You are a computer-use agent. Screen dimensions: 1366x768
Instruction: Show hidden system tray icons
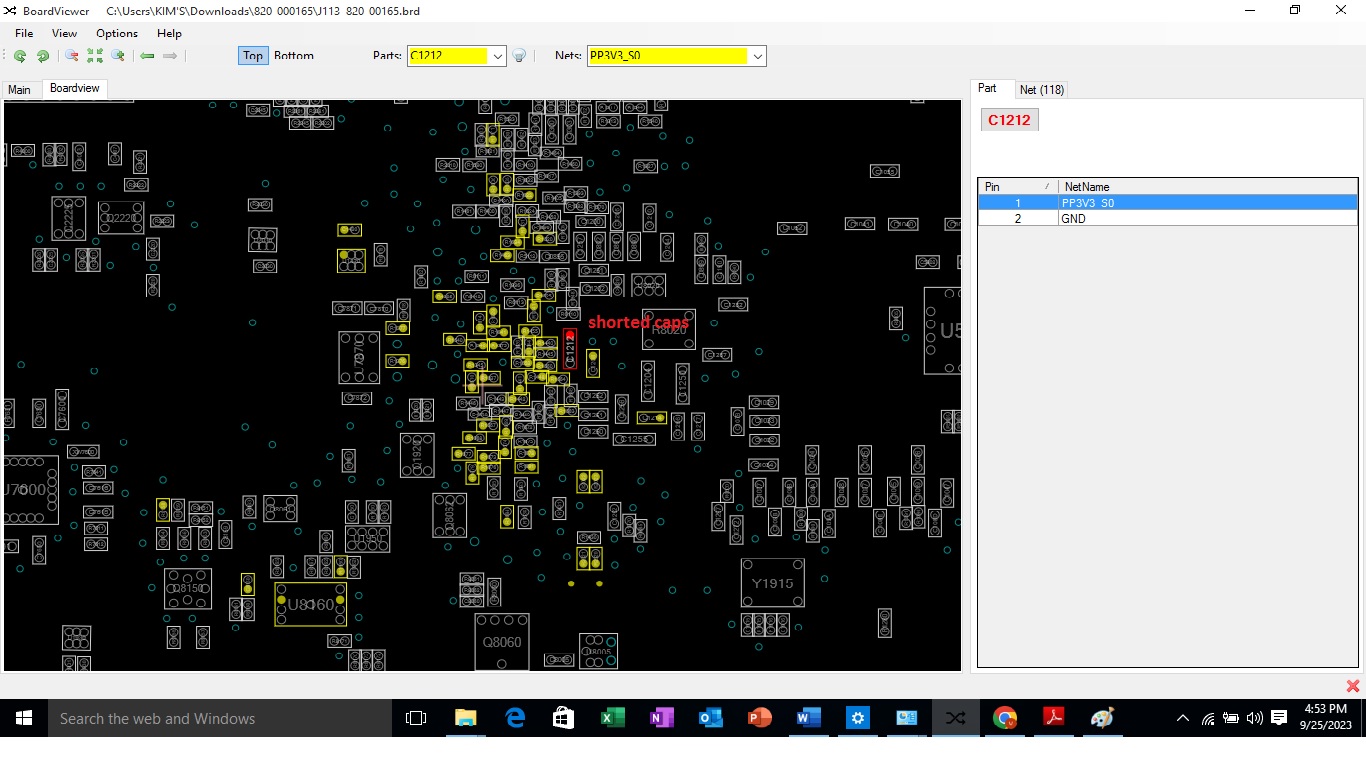[x=1183, y=718]
